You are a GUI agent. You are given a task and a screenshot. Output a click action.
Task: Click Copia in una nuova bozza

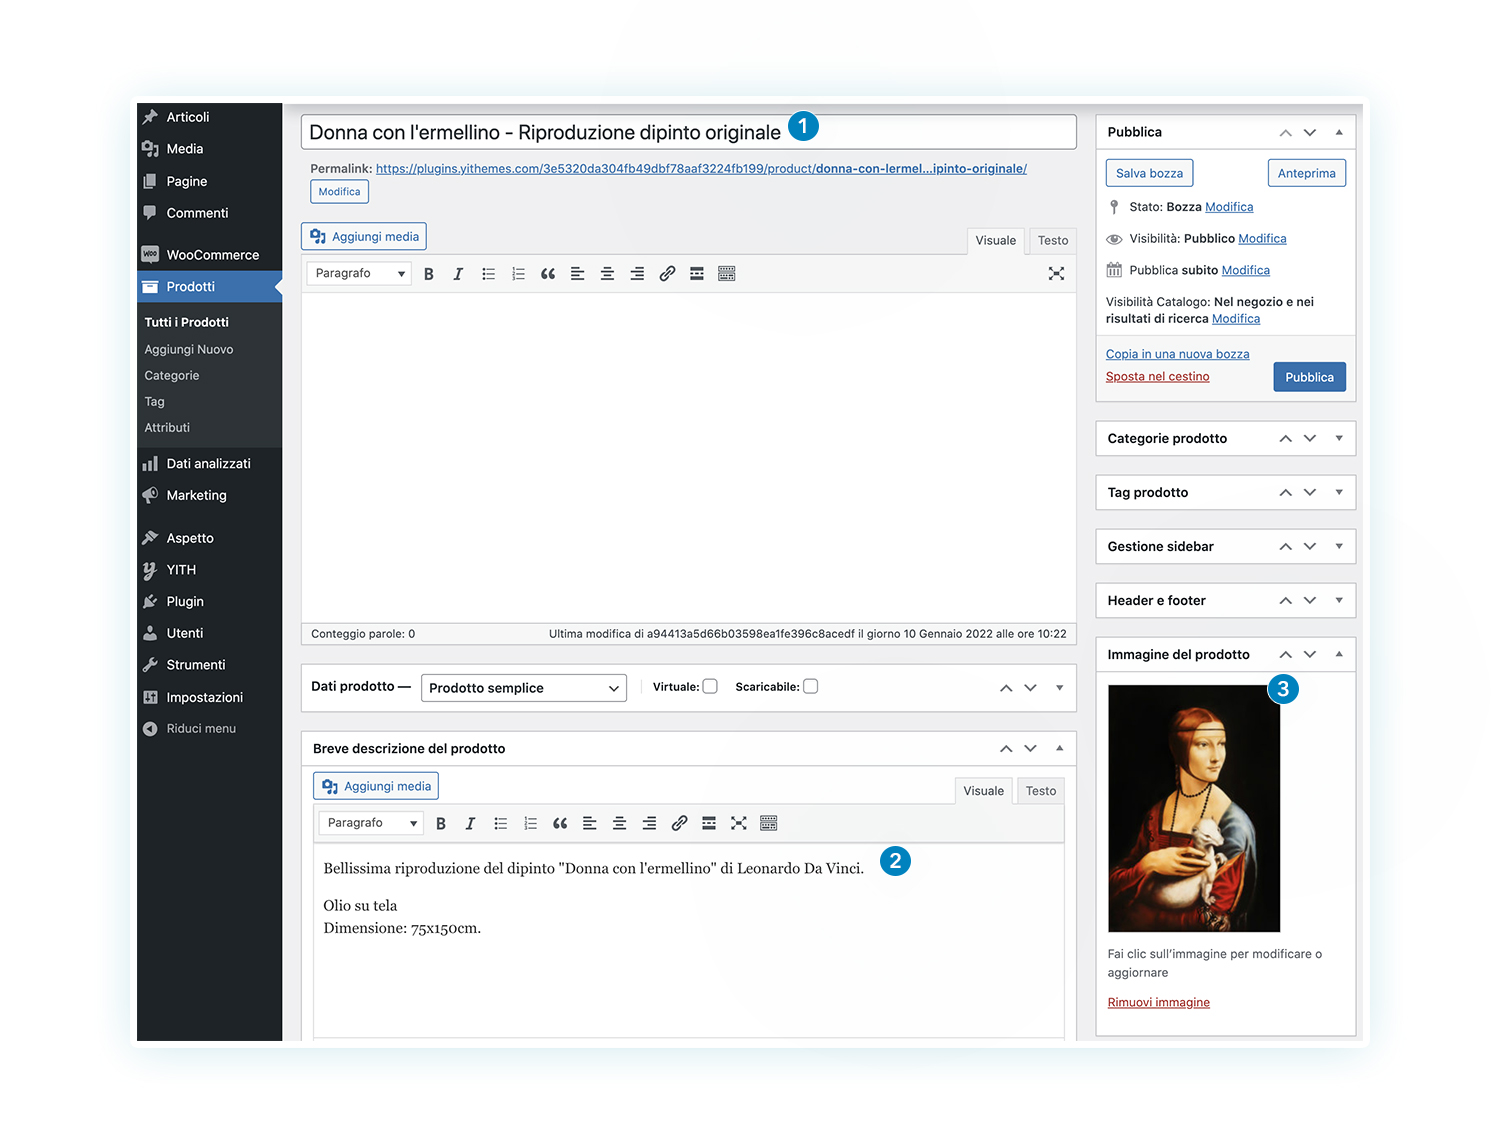pyautogui.click(x=1178, y=355)
